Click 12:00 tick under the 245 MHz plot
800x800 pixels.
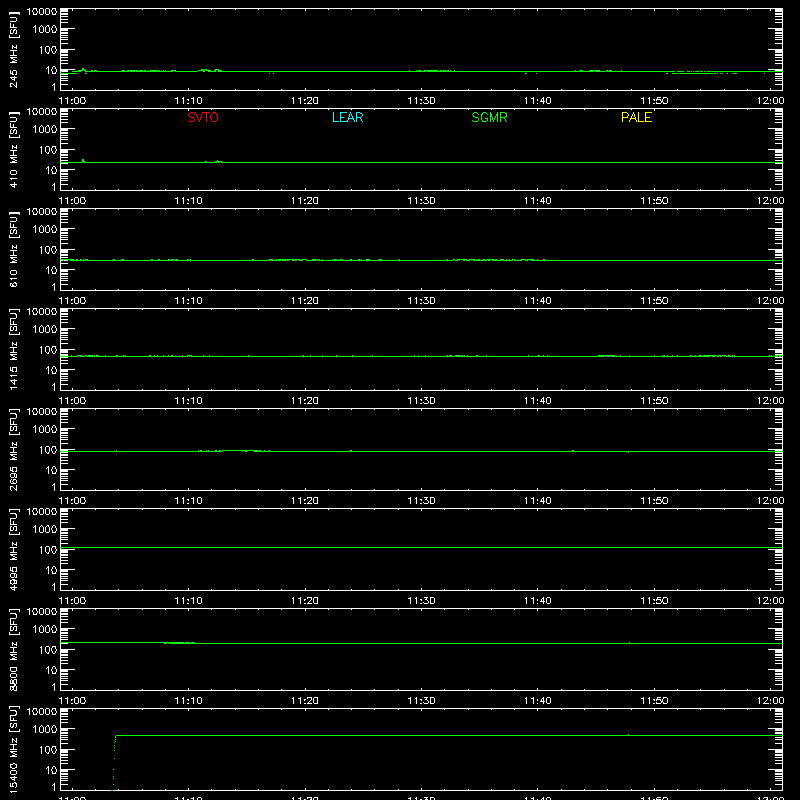(x=770, y=101)
